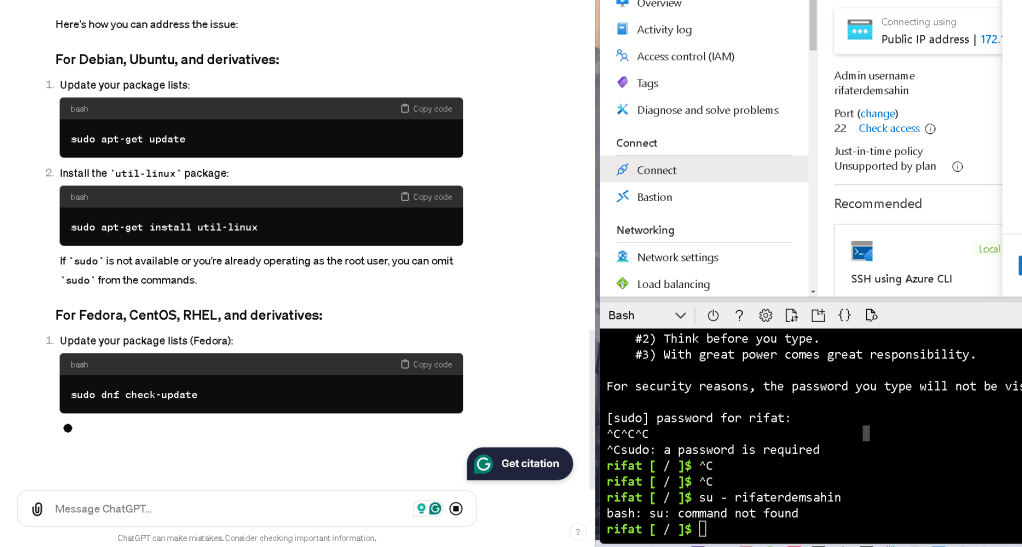Restart Cloud Shell with the power icon
Image resolution: width=1022 pixels, height=547 pixels.
point(713,316)
